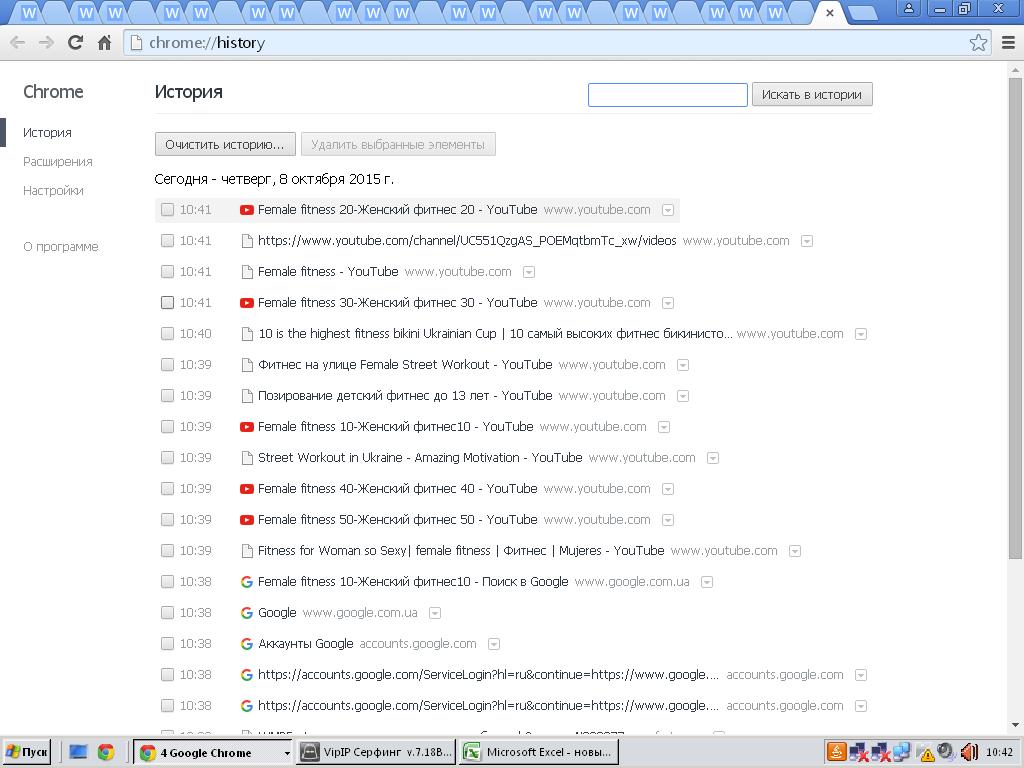Viewport: 1024px width, 768px height.
Task: Open dropdown arrow for channel videos URL entry
Action: pos(807,242)
